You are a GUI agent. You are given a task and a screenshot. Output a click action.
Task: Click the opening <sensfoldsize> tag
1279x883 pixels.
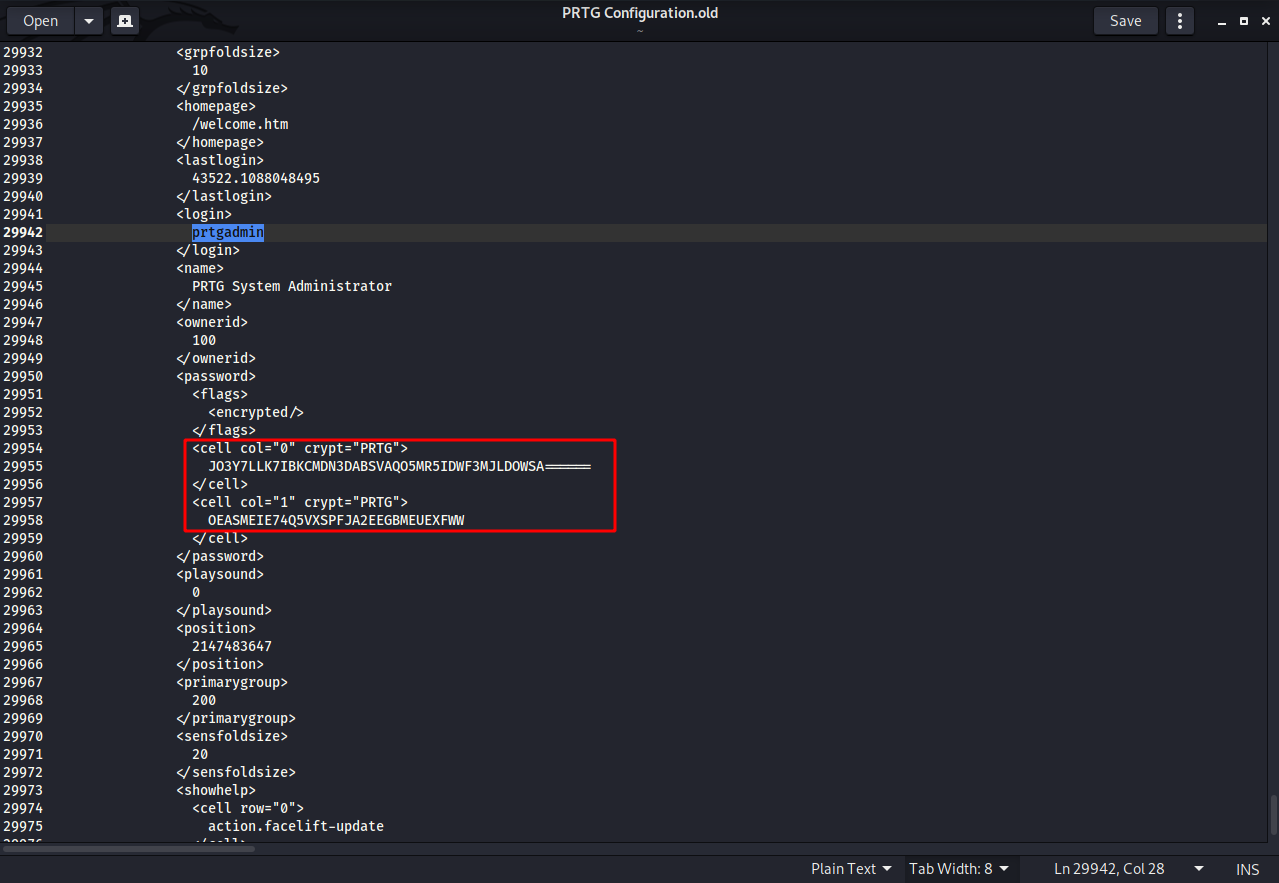pyautogui.click(x=232, y=736)
